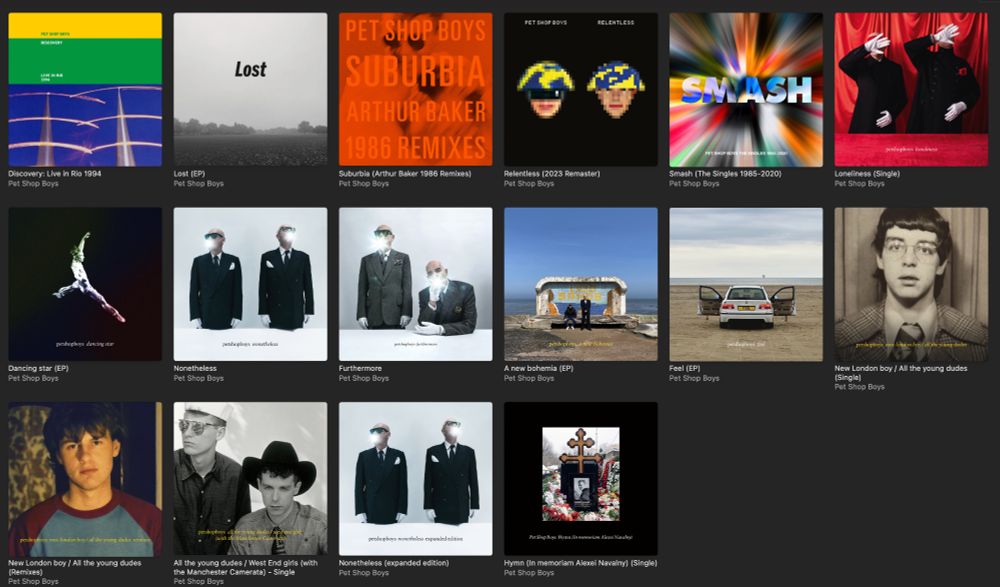The image size is (1000, 587).
Task: Open Pet Shop Boys artist under Loneliness (Single)
Action: pos(859,184)
